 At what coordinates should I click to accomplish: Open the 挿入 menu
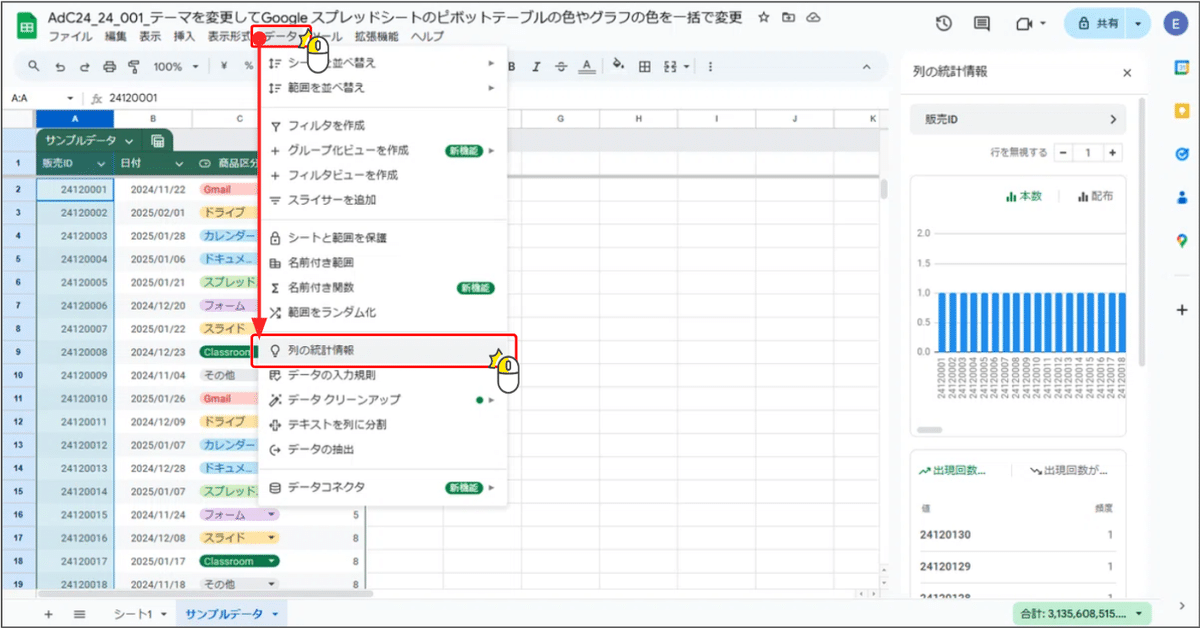coord(184,36)
